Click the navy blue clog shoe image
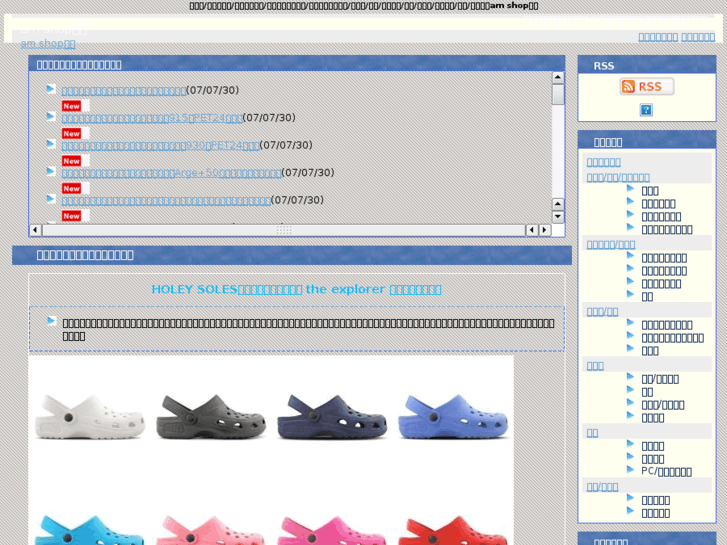The height and width of the screenshot is (545, 727). [332, 416]
